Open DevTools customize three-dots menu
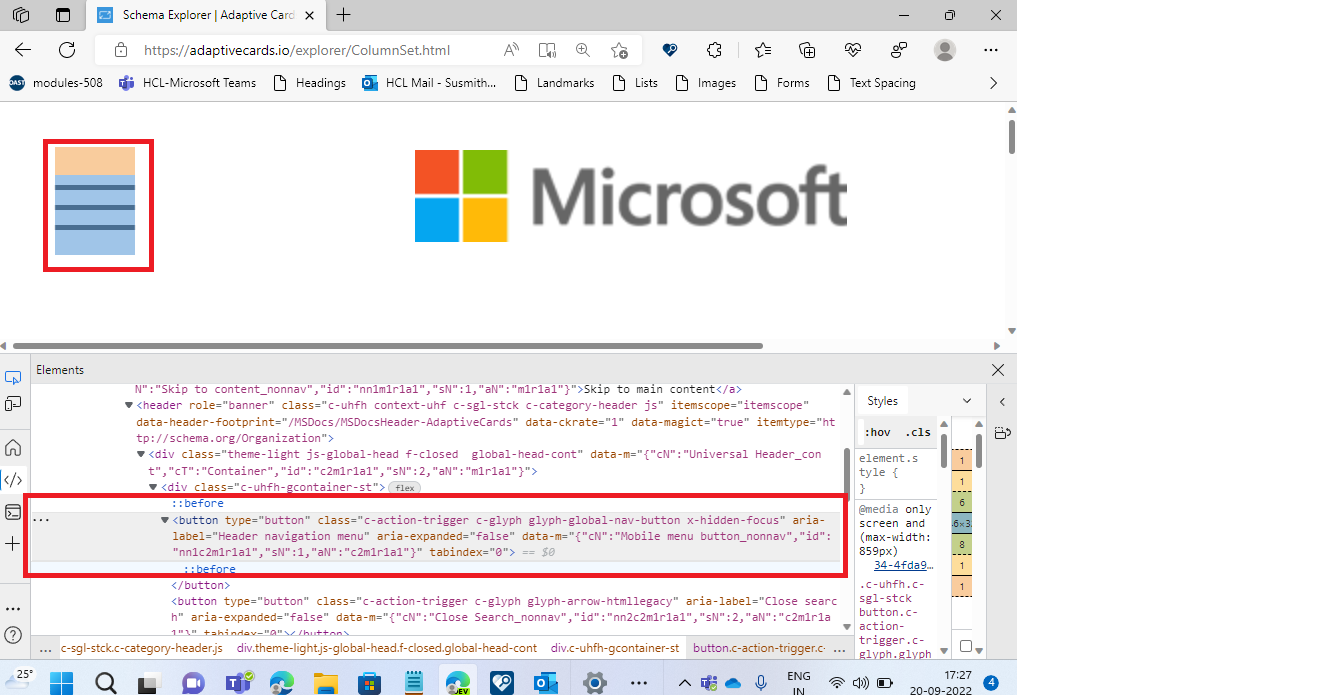Viewport: 1344px width, 695px height. click(x=13, y=608)
